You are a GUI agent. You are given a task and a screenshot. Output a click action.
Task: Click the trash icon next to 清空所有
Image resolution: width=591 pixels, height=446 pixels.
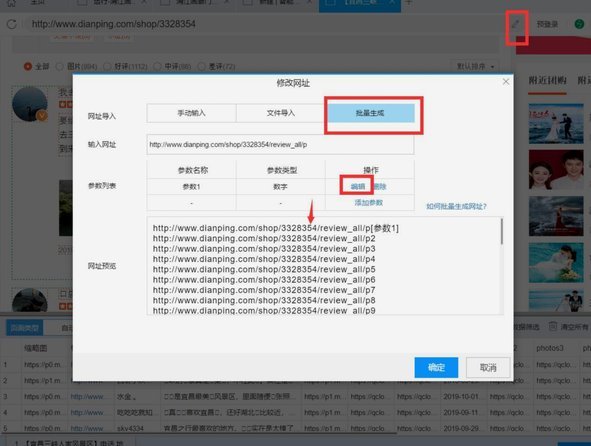553,326
